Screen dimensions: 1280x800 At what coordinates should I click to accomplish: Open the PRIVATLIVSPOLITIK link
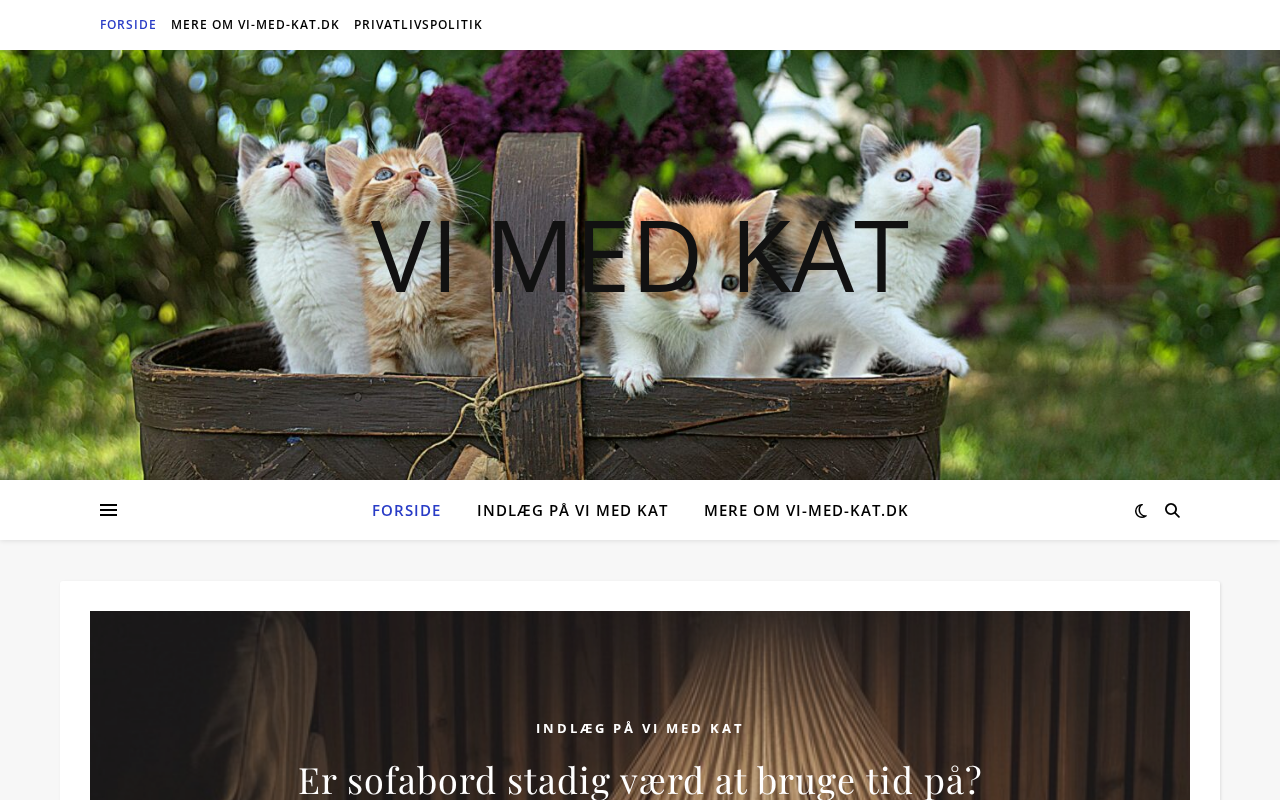coord(418,25)
